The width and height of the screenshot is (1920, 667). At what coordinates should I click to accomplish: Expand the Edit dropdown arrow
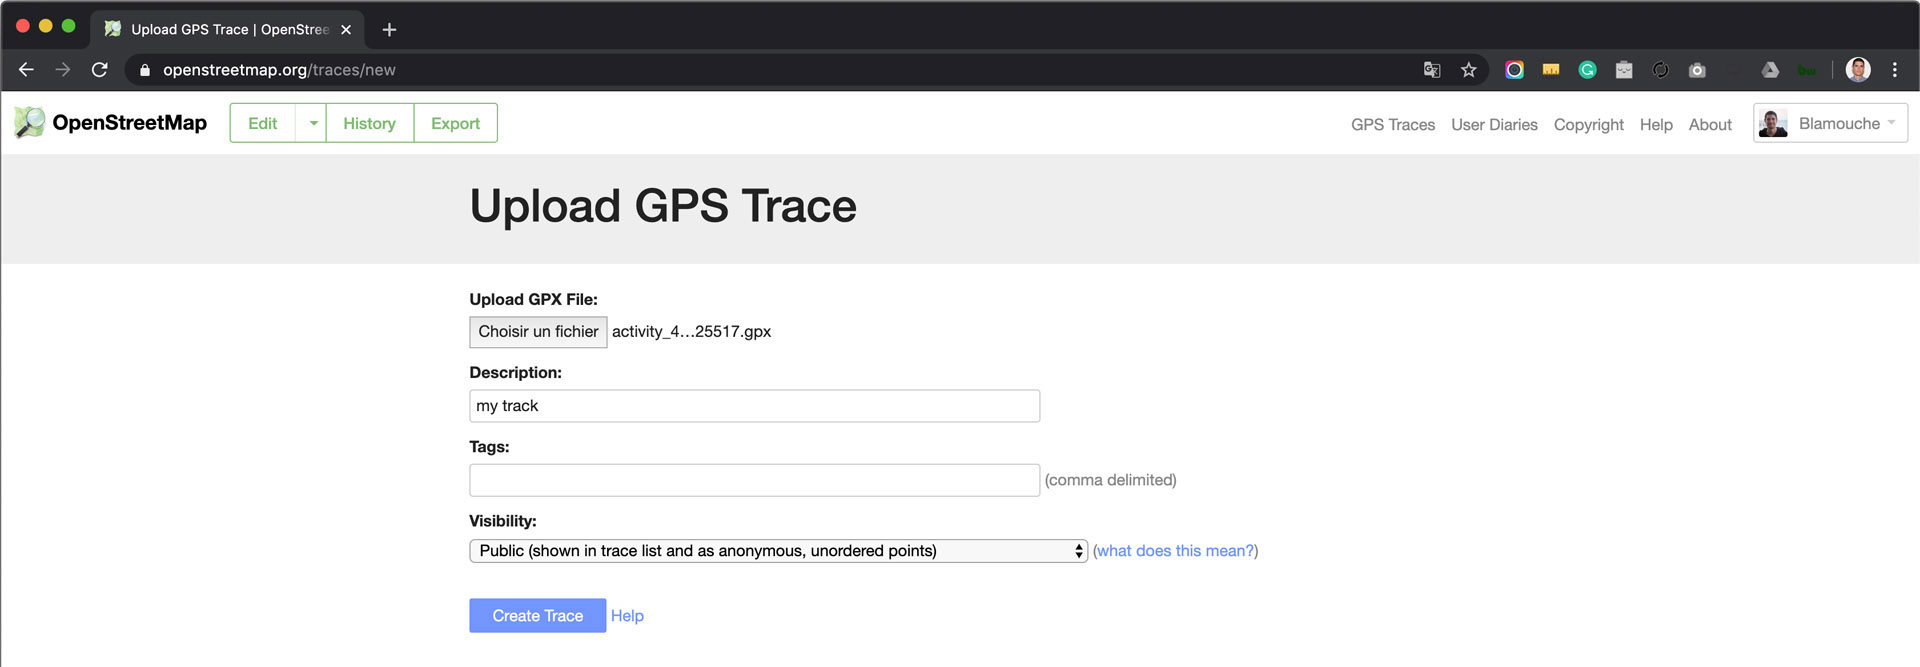[x=312, y=123]
